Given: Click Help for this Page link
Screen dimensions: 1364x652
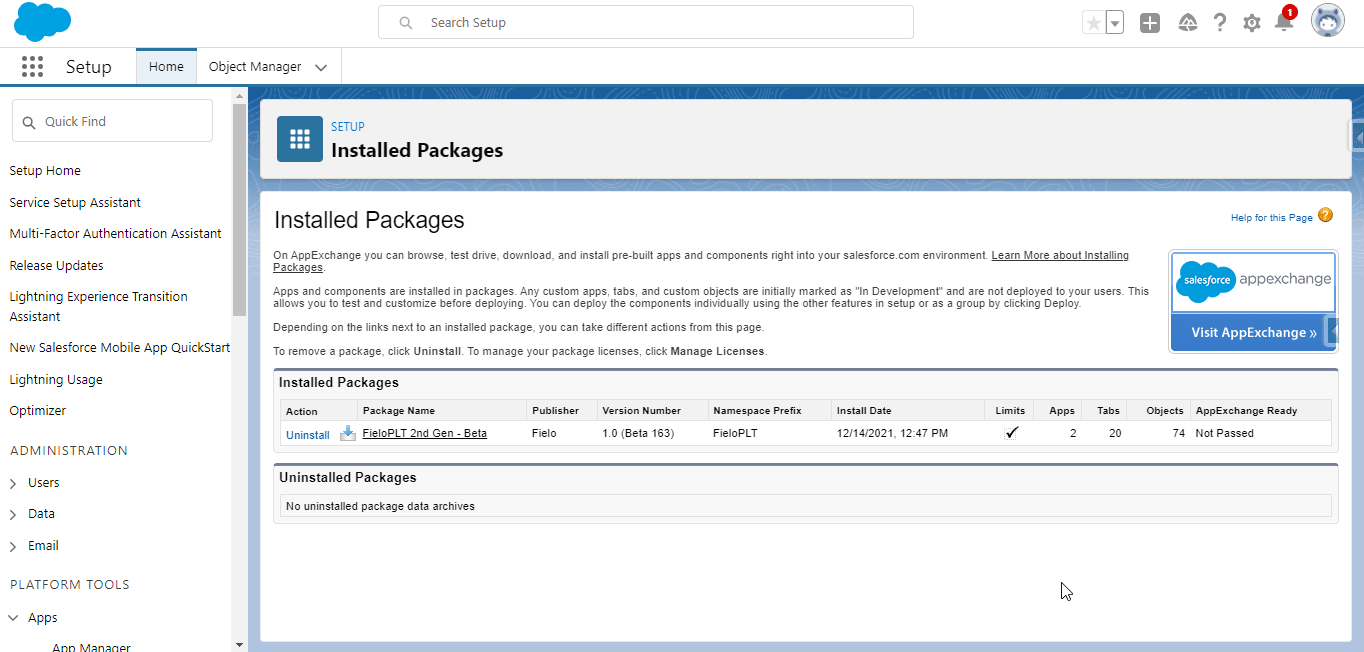Looking at the screenshot, I should coord(1272,218).
